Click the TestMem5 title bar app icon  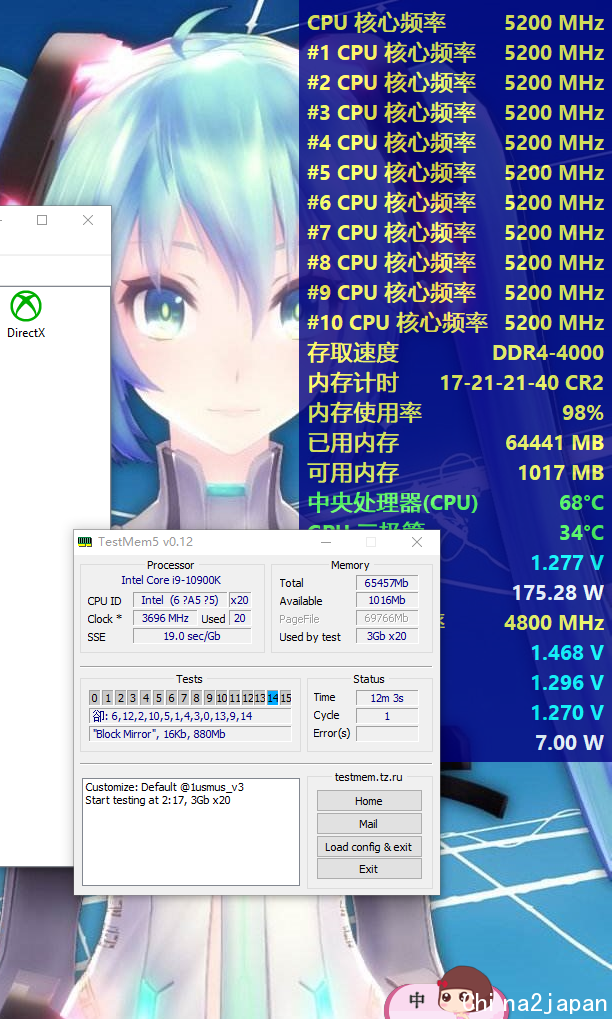(85, 542)
